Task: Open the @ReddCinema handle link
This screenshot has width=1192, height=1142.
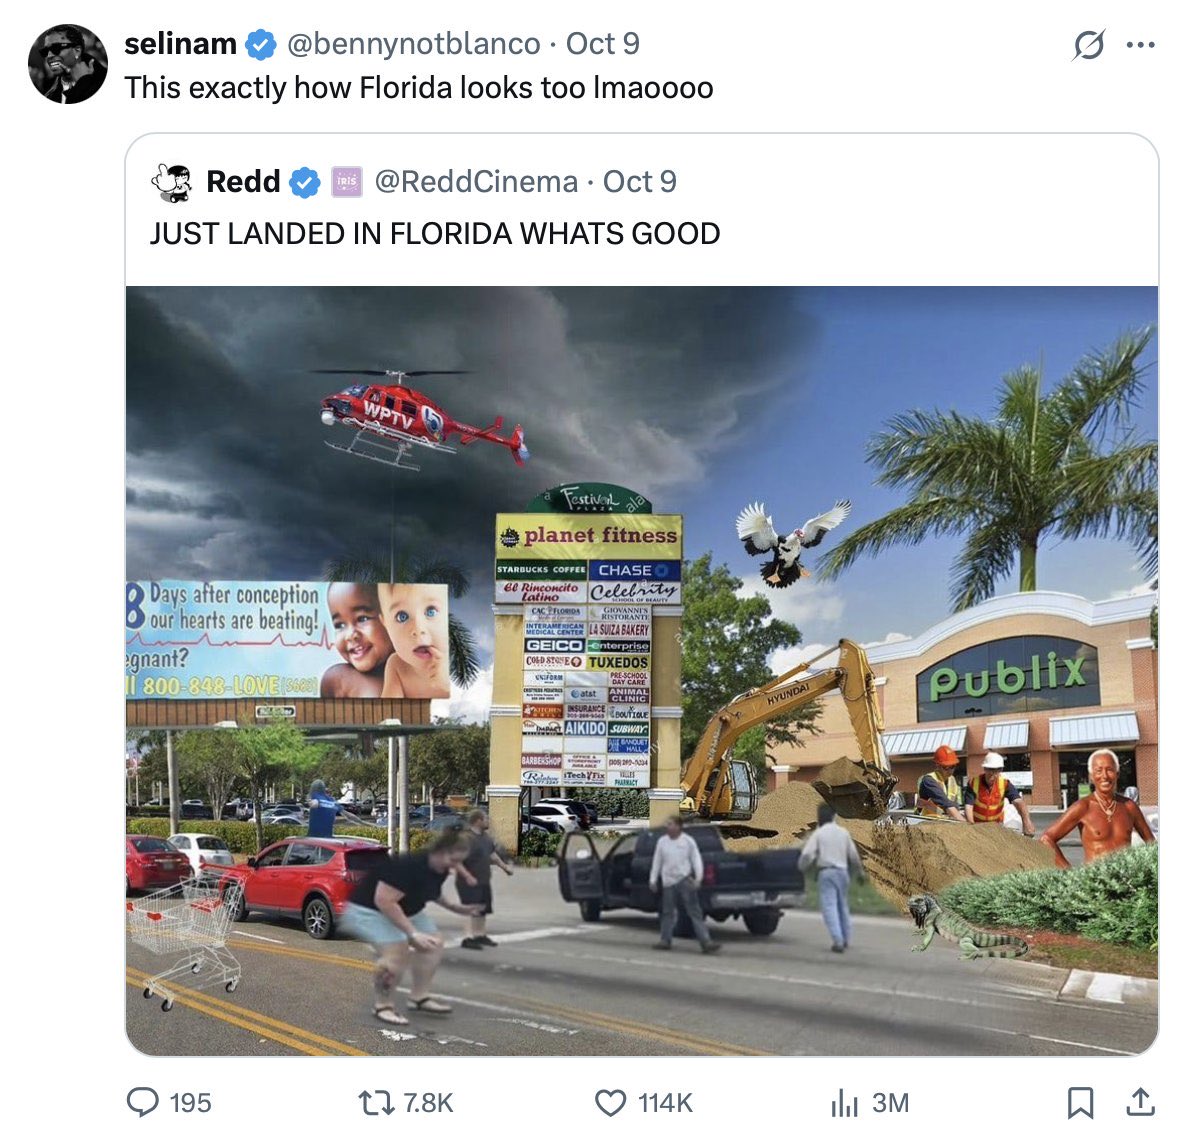Action: coord(476,182)
